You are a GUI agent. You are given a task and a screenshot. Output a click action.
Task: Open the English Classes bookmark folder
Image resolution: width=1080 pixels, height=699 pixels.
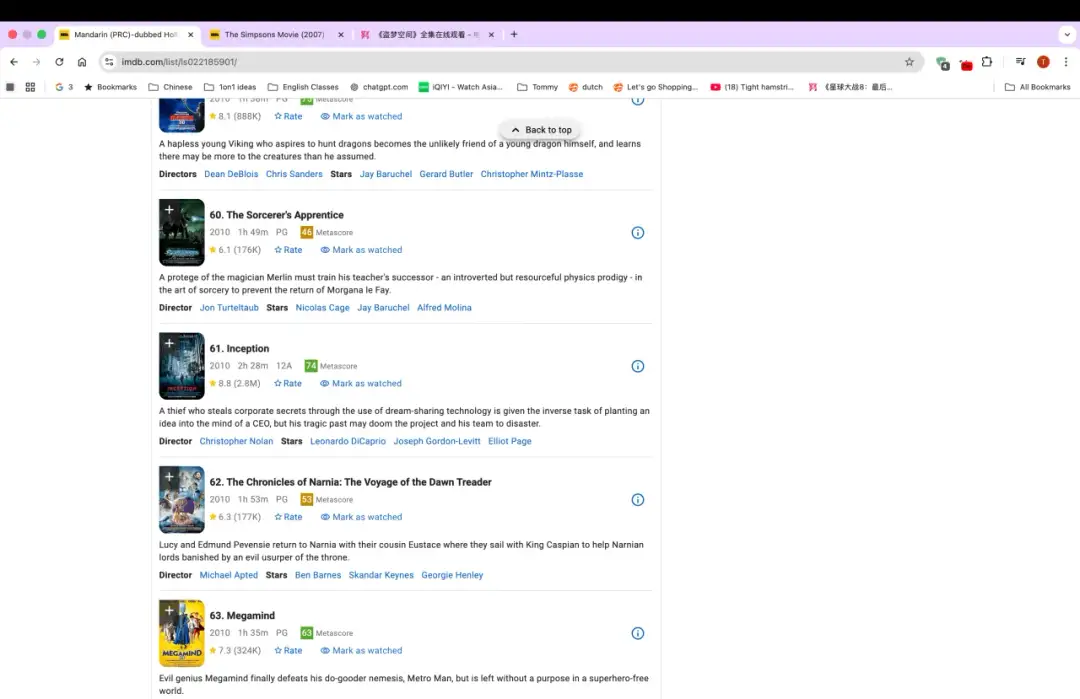[303, 87]
